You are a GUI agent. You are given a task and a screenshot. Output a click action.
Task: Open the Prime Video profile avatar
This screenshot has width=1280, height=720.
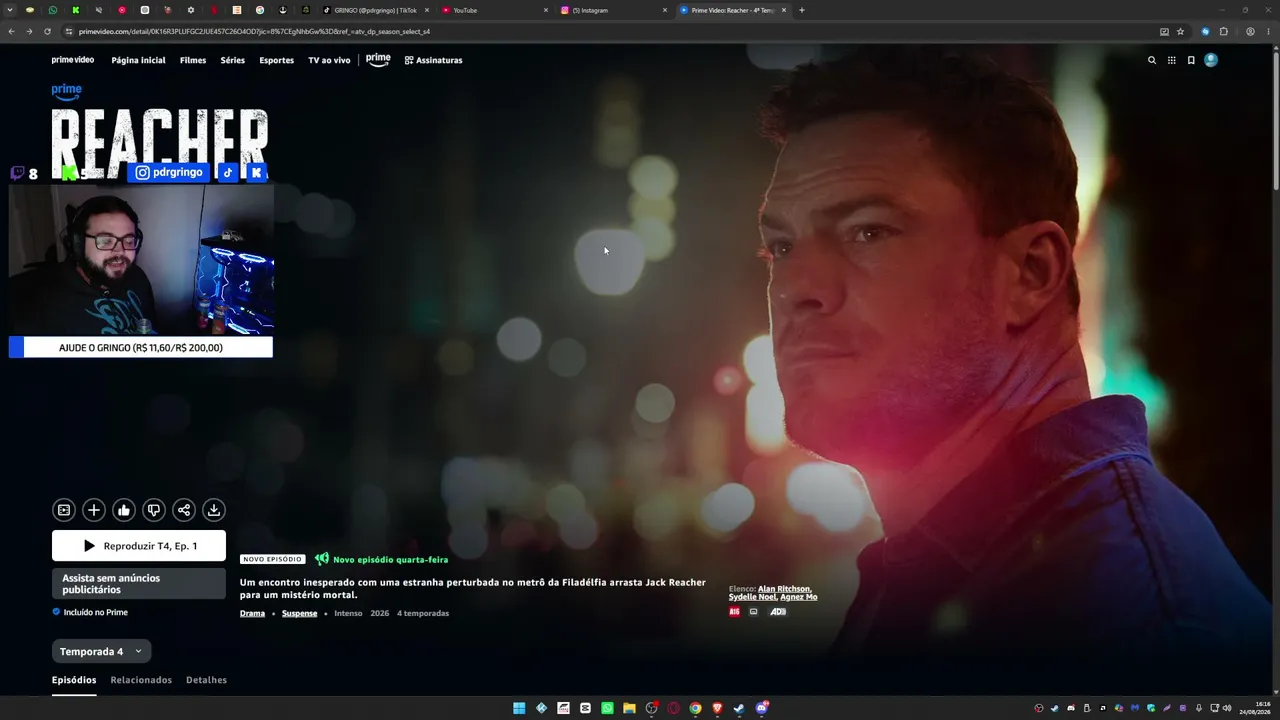(1211, 60)
